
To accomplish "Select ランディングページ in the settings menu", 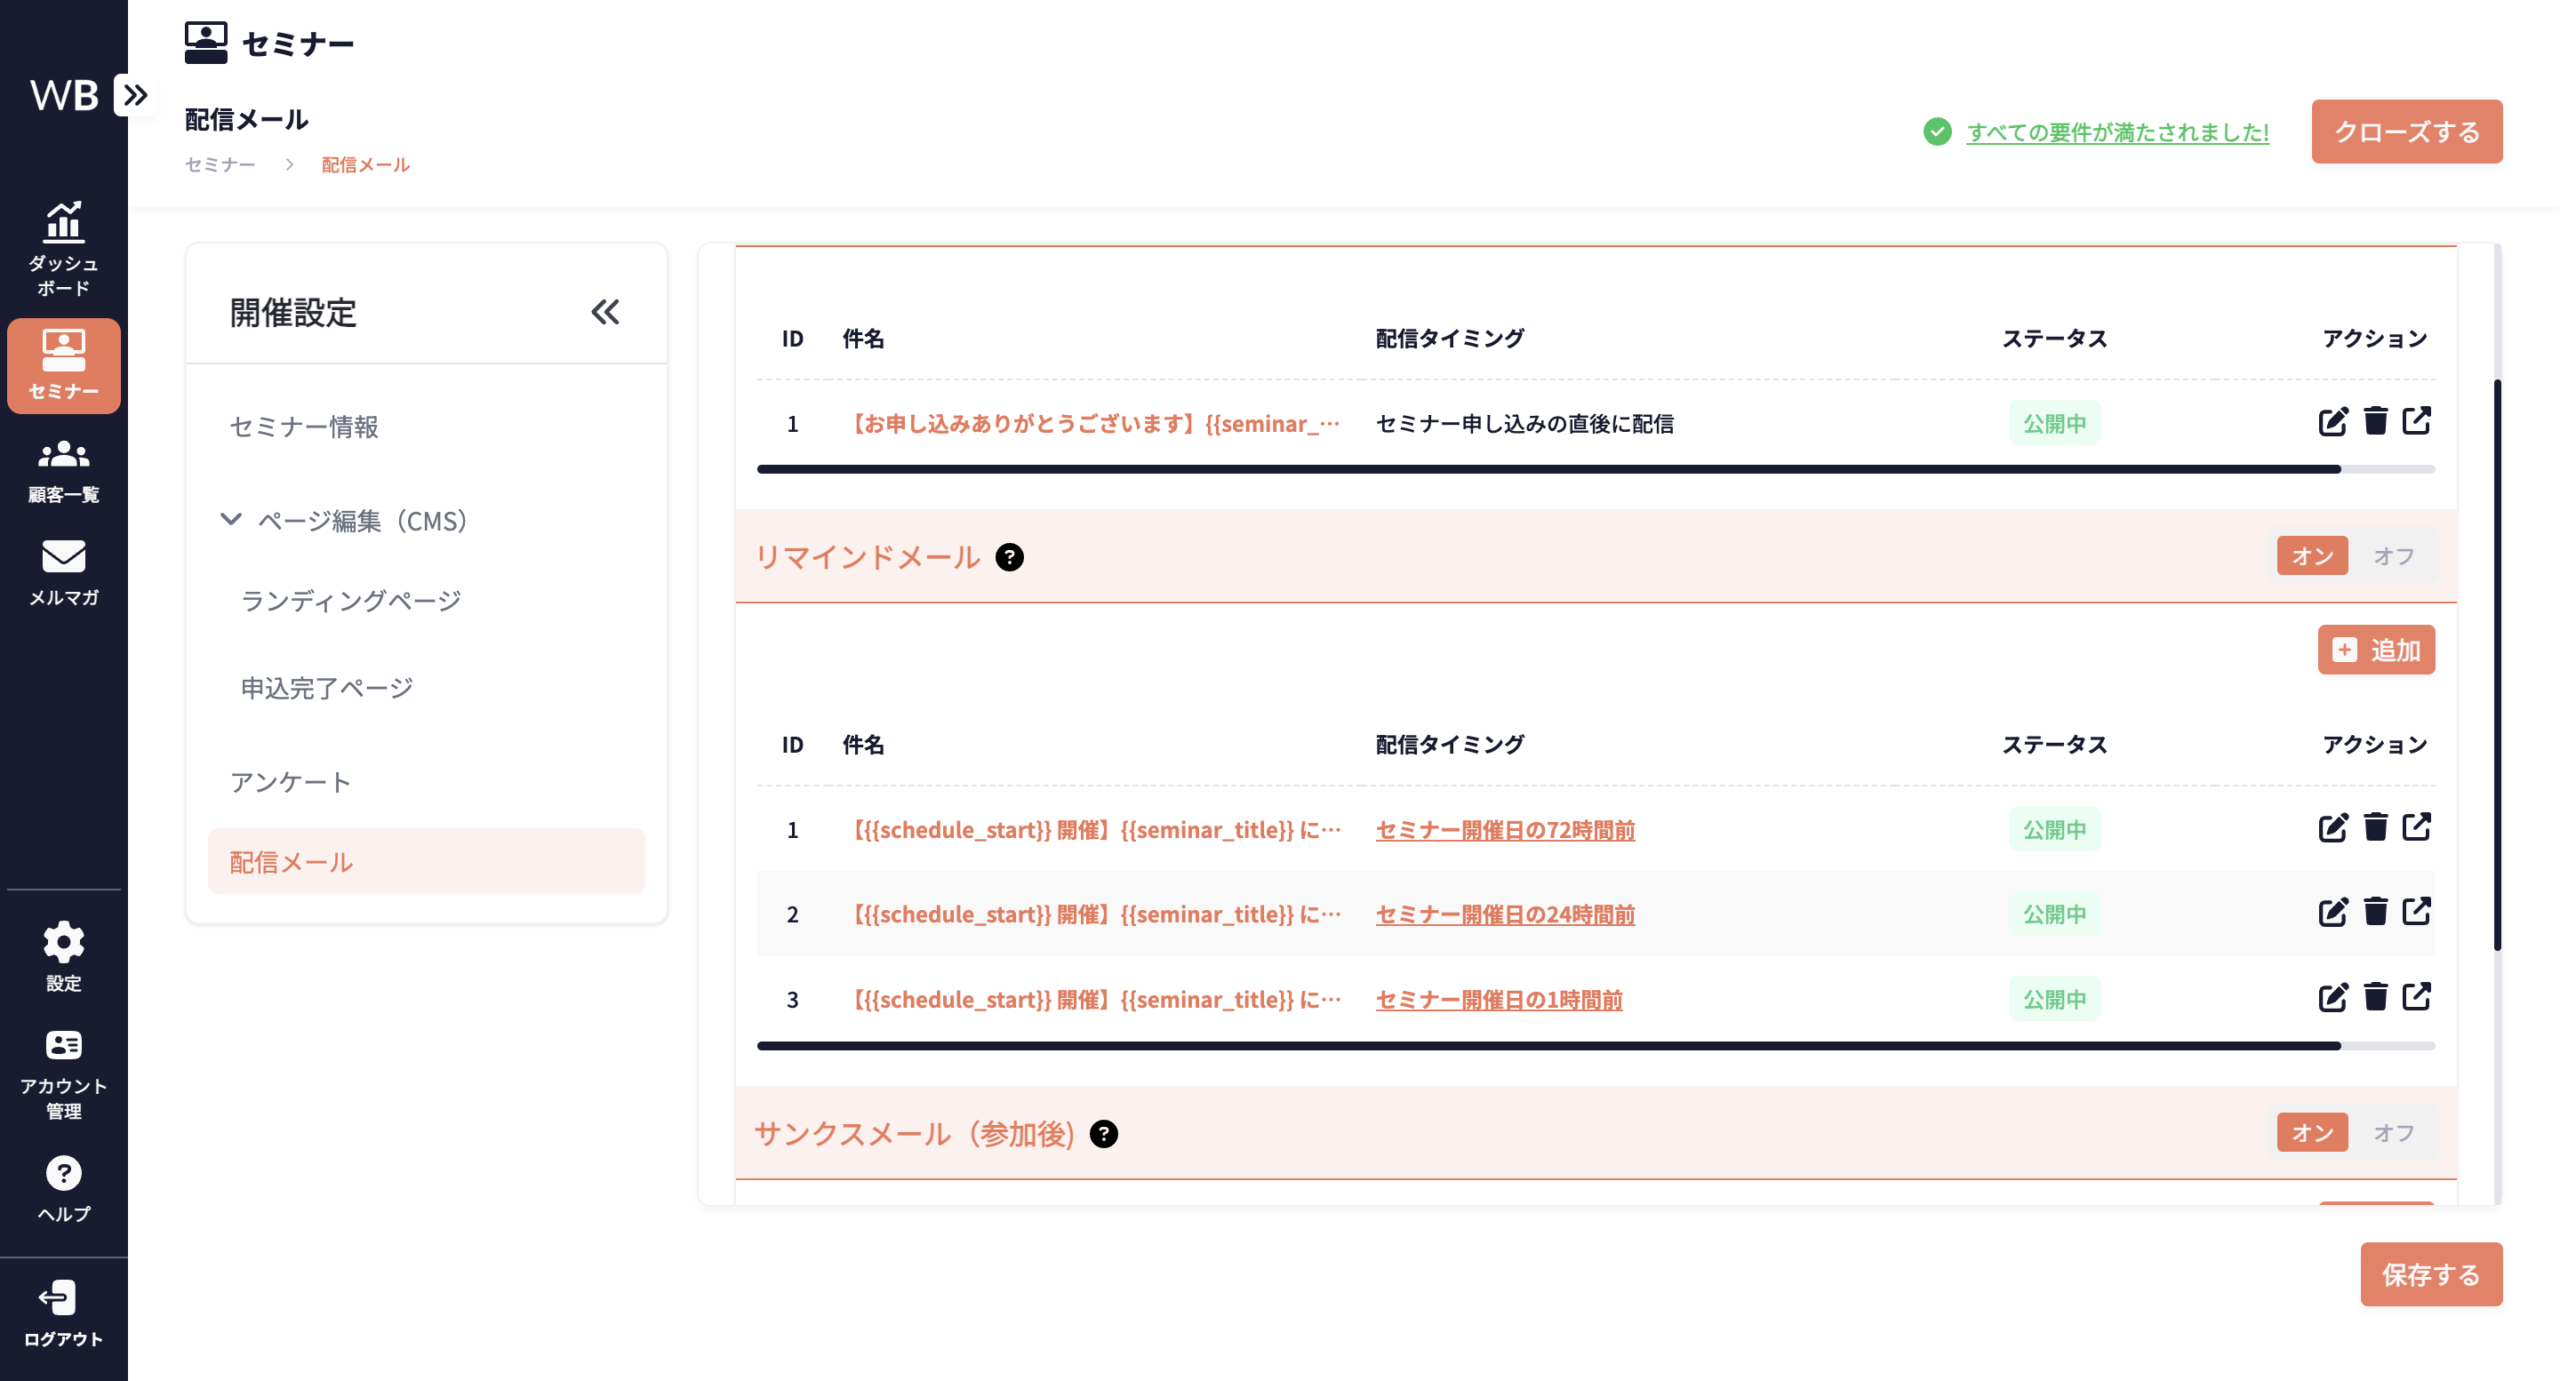I will click(351, 600).
